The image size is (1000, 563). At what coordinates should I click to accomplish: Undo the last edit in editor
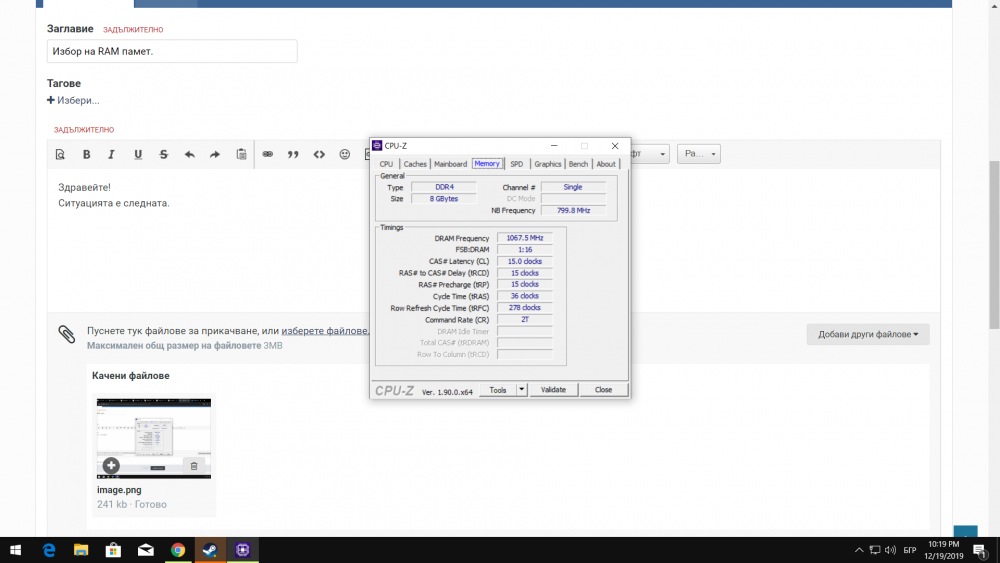click(x=189, y=154)
